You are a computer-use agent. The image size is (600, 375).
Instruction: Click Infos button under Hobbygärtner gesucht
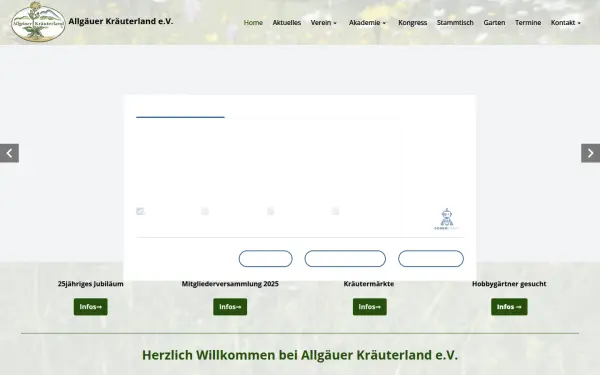[x=509, y=307]
